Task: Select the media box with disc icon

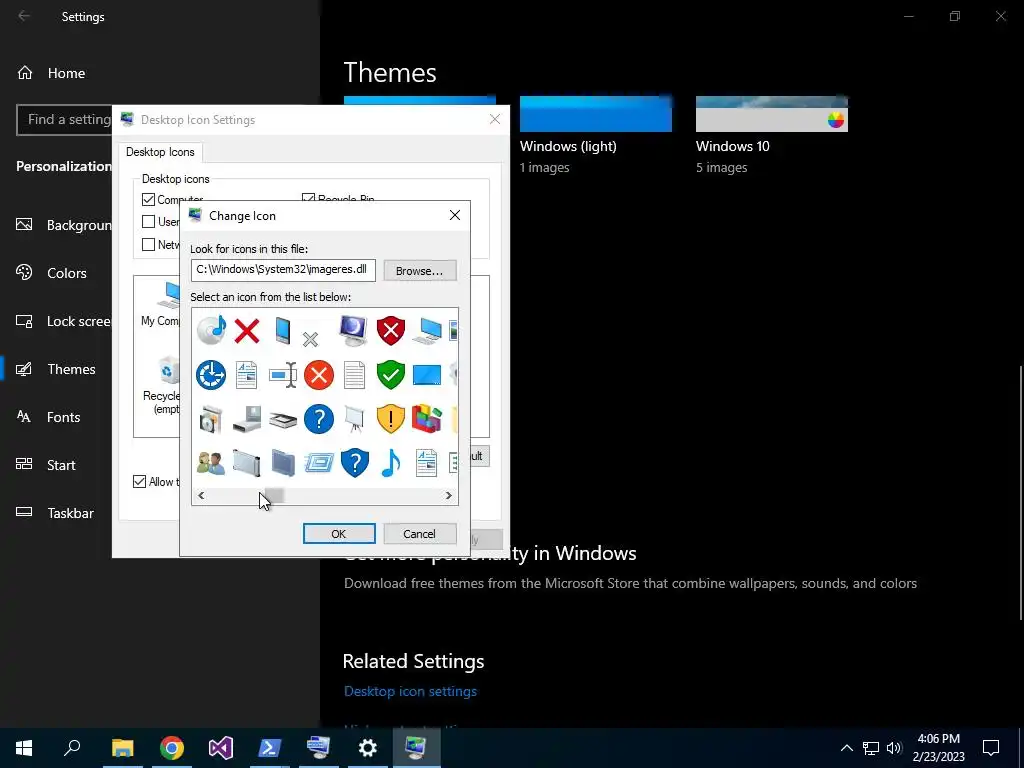Action: [x=211, y=419]
